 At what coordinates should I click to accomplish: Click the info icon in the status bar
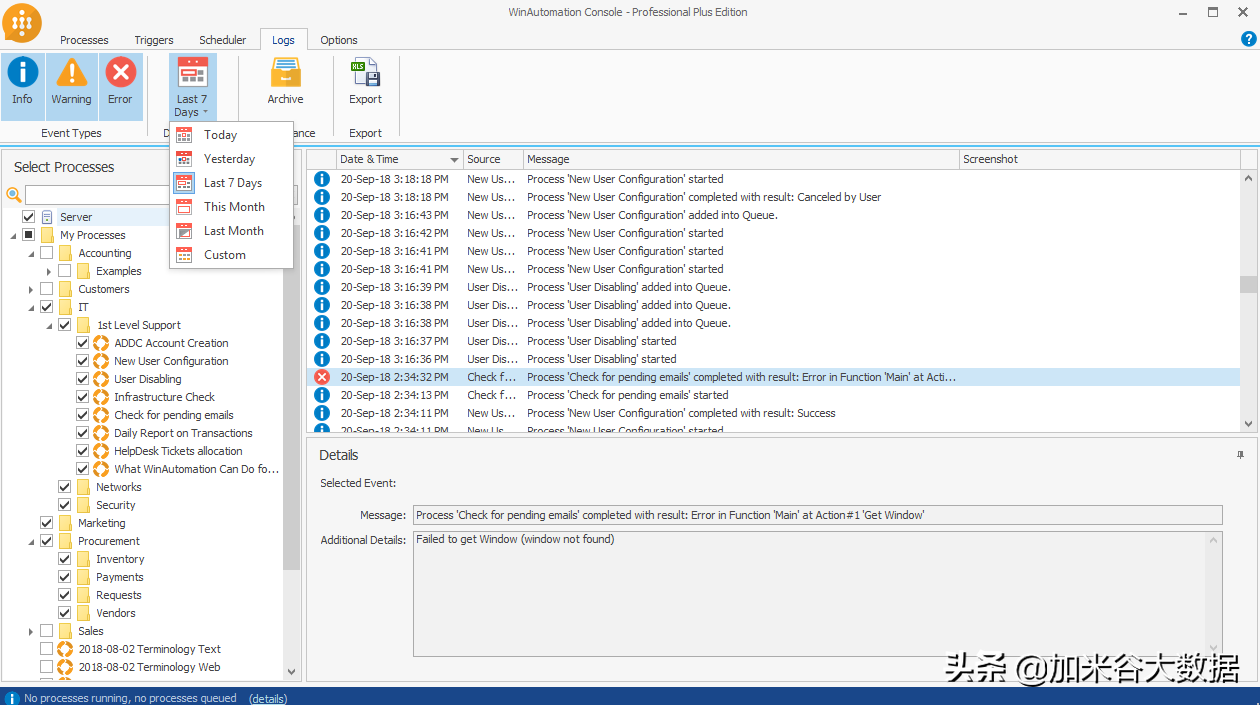[12, 698]
